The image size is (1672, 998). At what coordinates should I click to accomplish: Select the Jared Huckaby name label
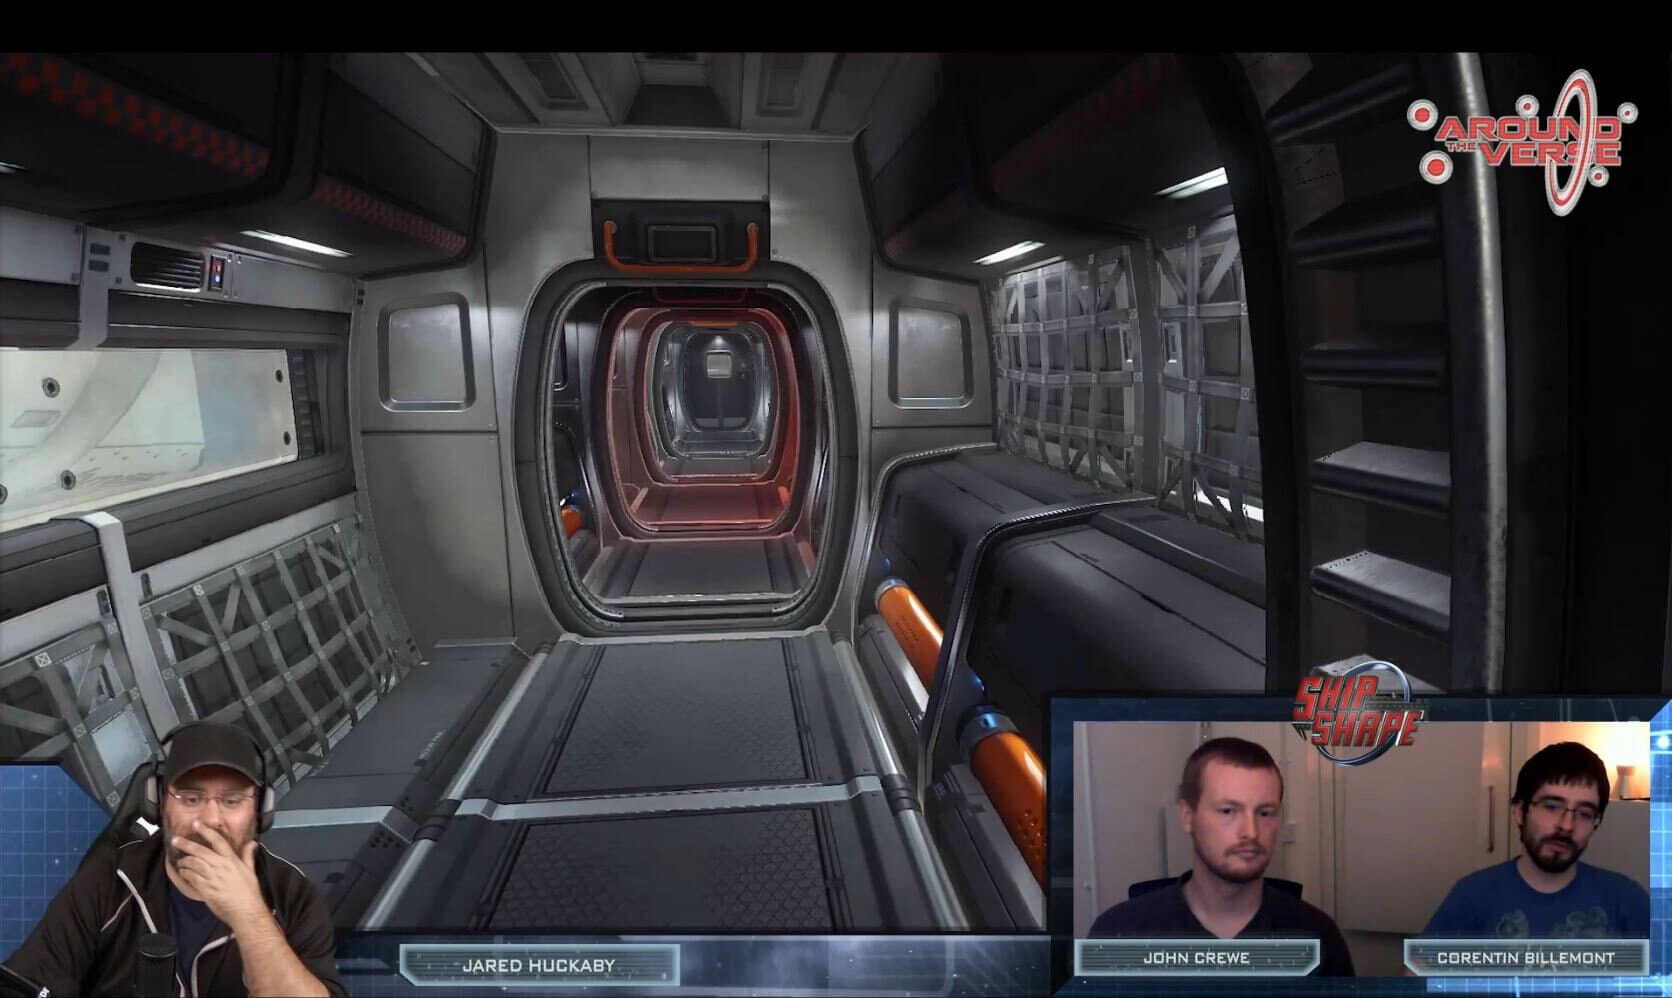click(538, 965)
